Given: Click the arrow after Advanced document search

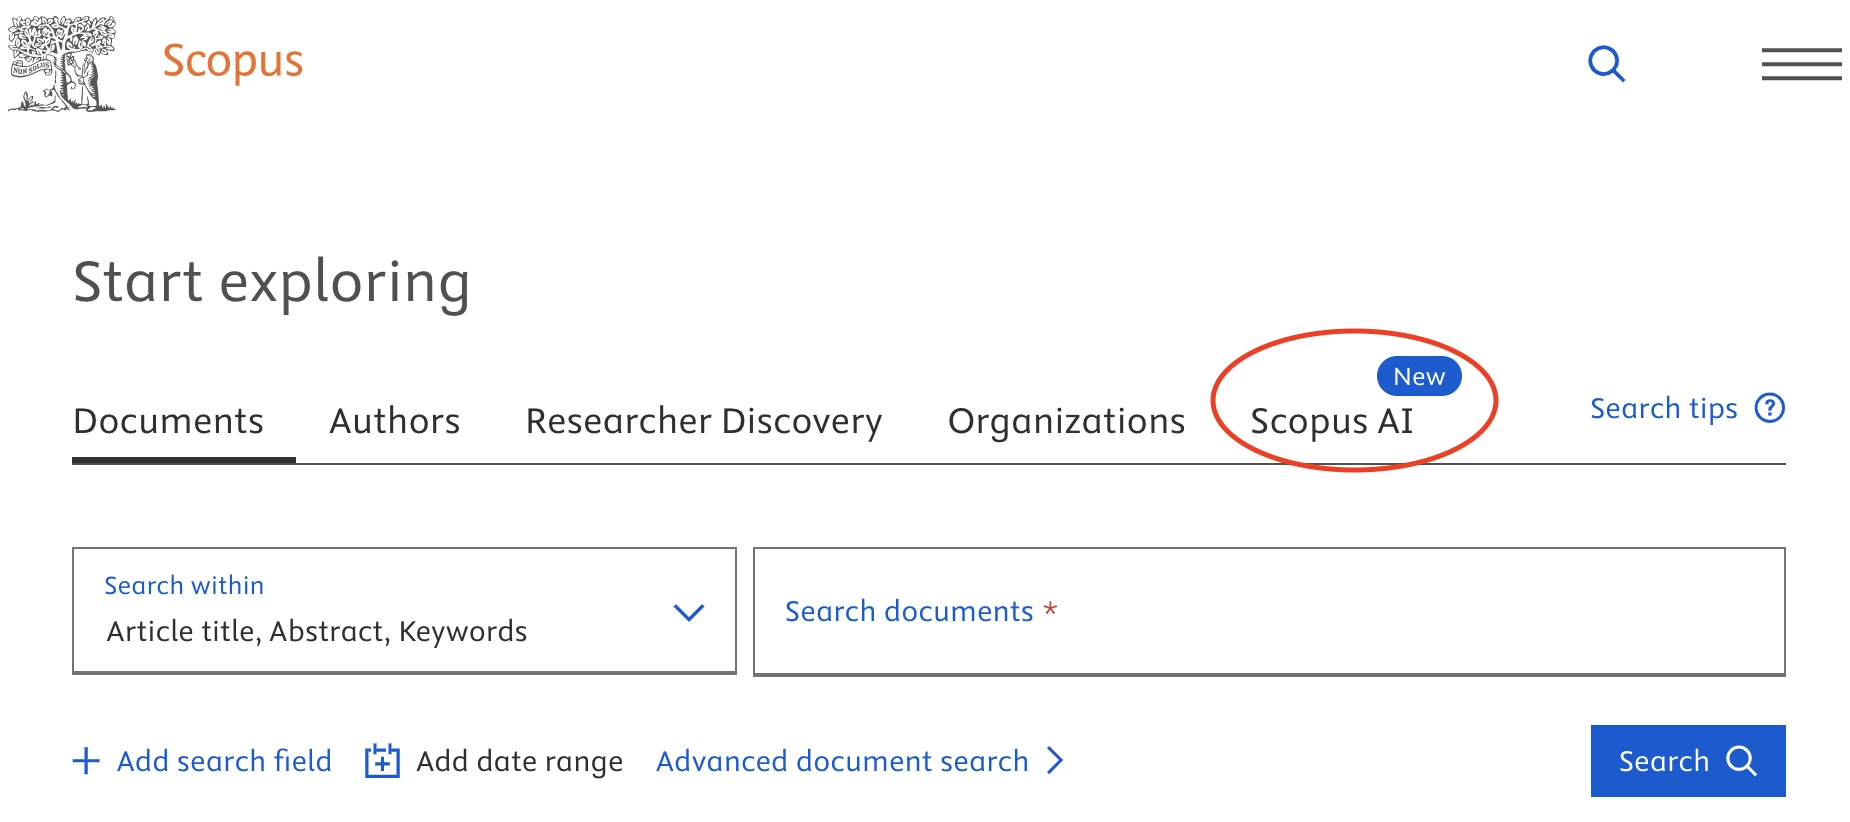Looking at the screenshot, I should pos(1055,761).
